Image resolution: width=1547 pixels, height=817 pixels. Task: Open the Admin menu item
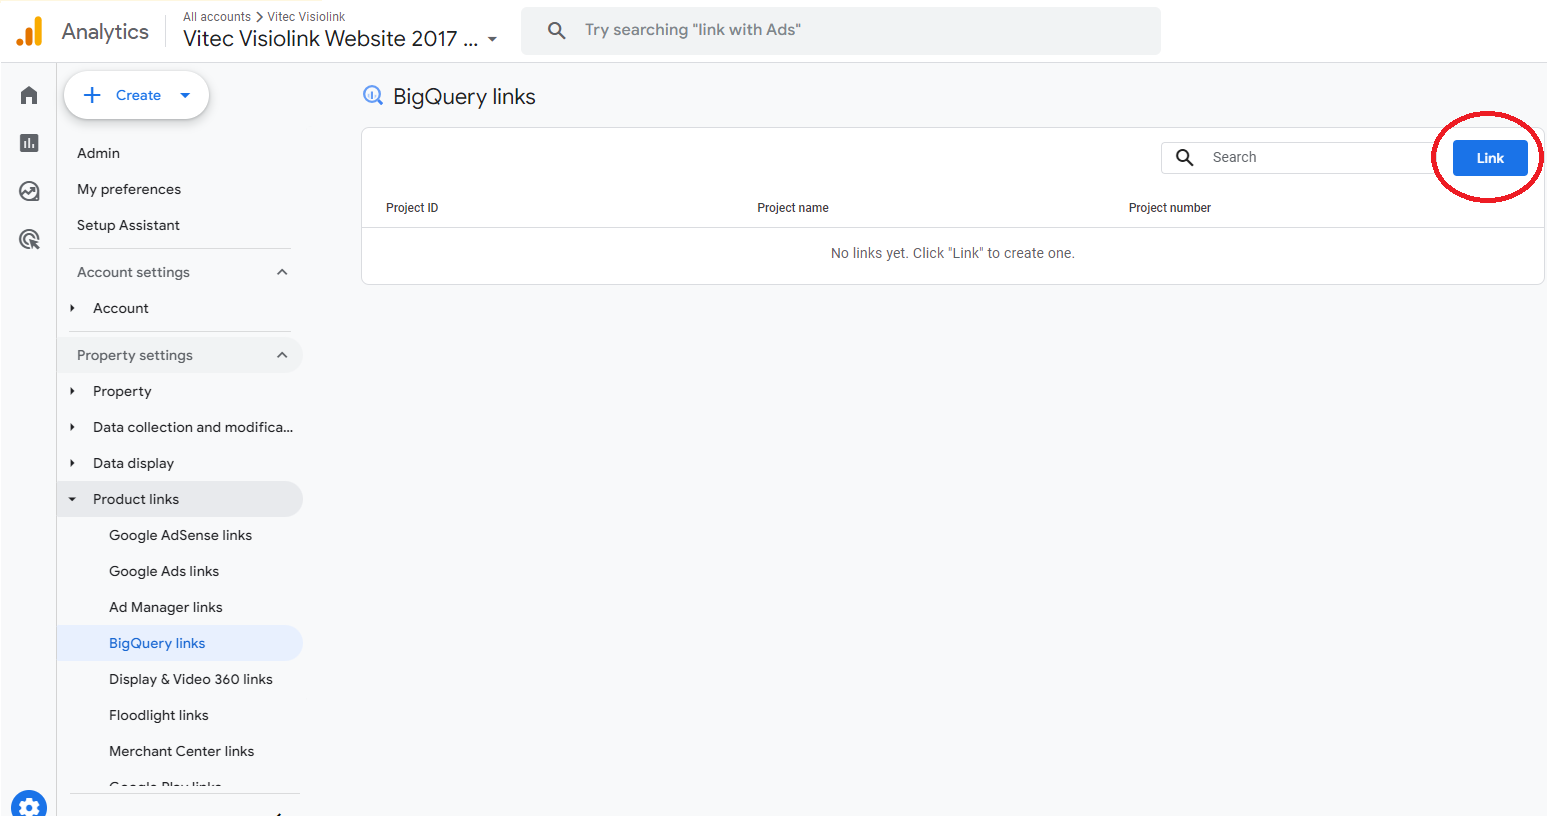coord(98,153)
